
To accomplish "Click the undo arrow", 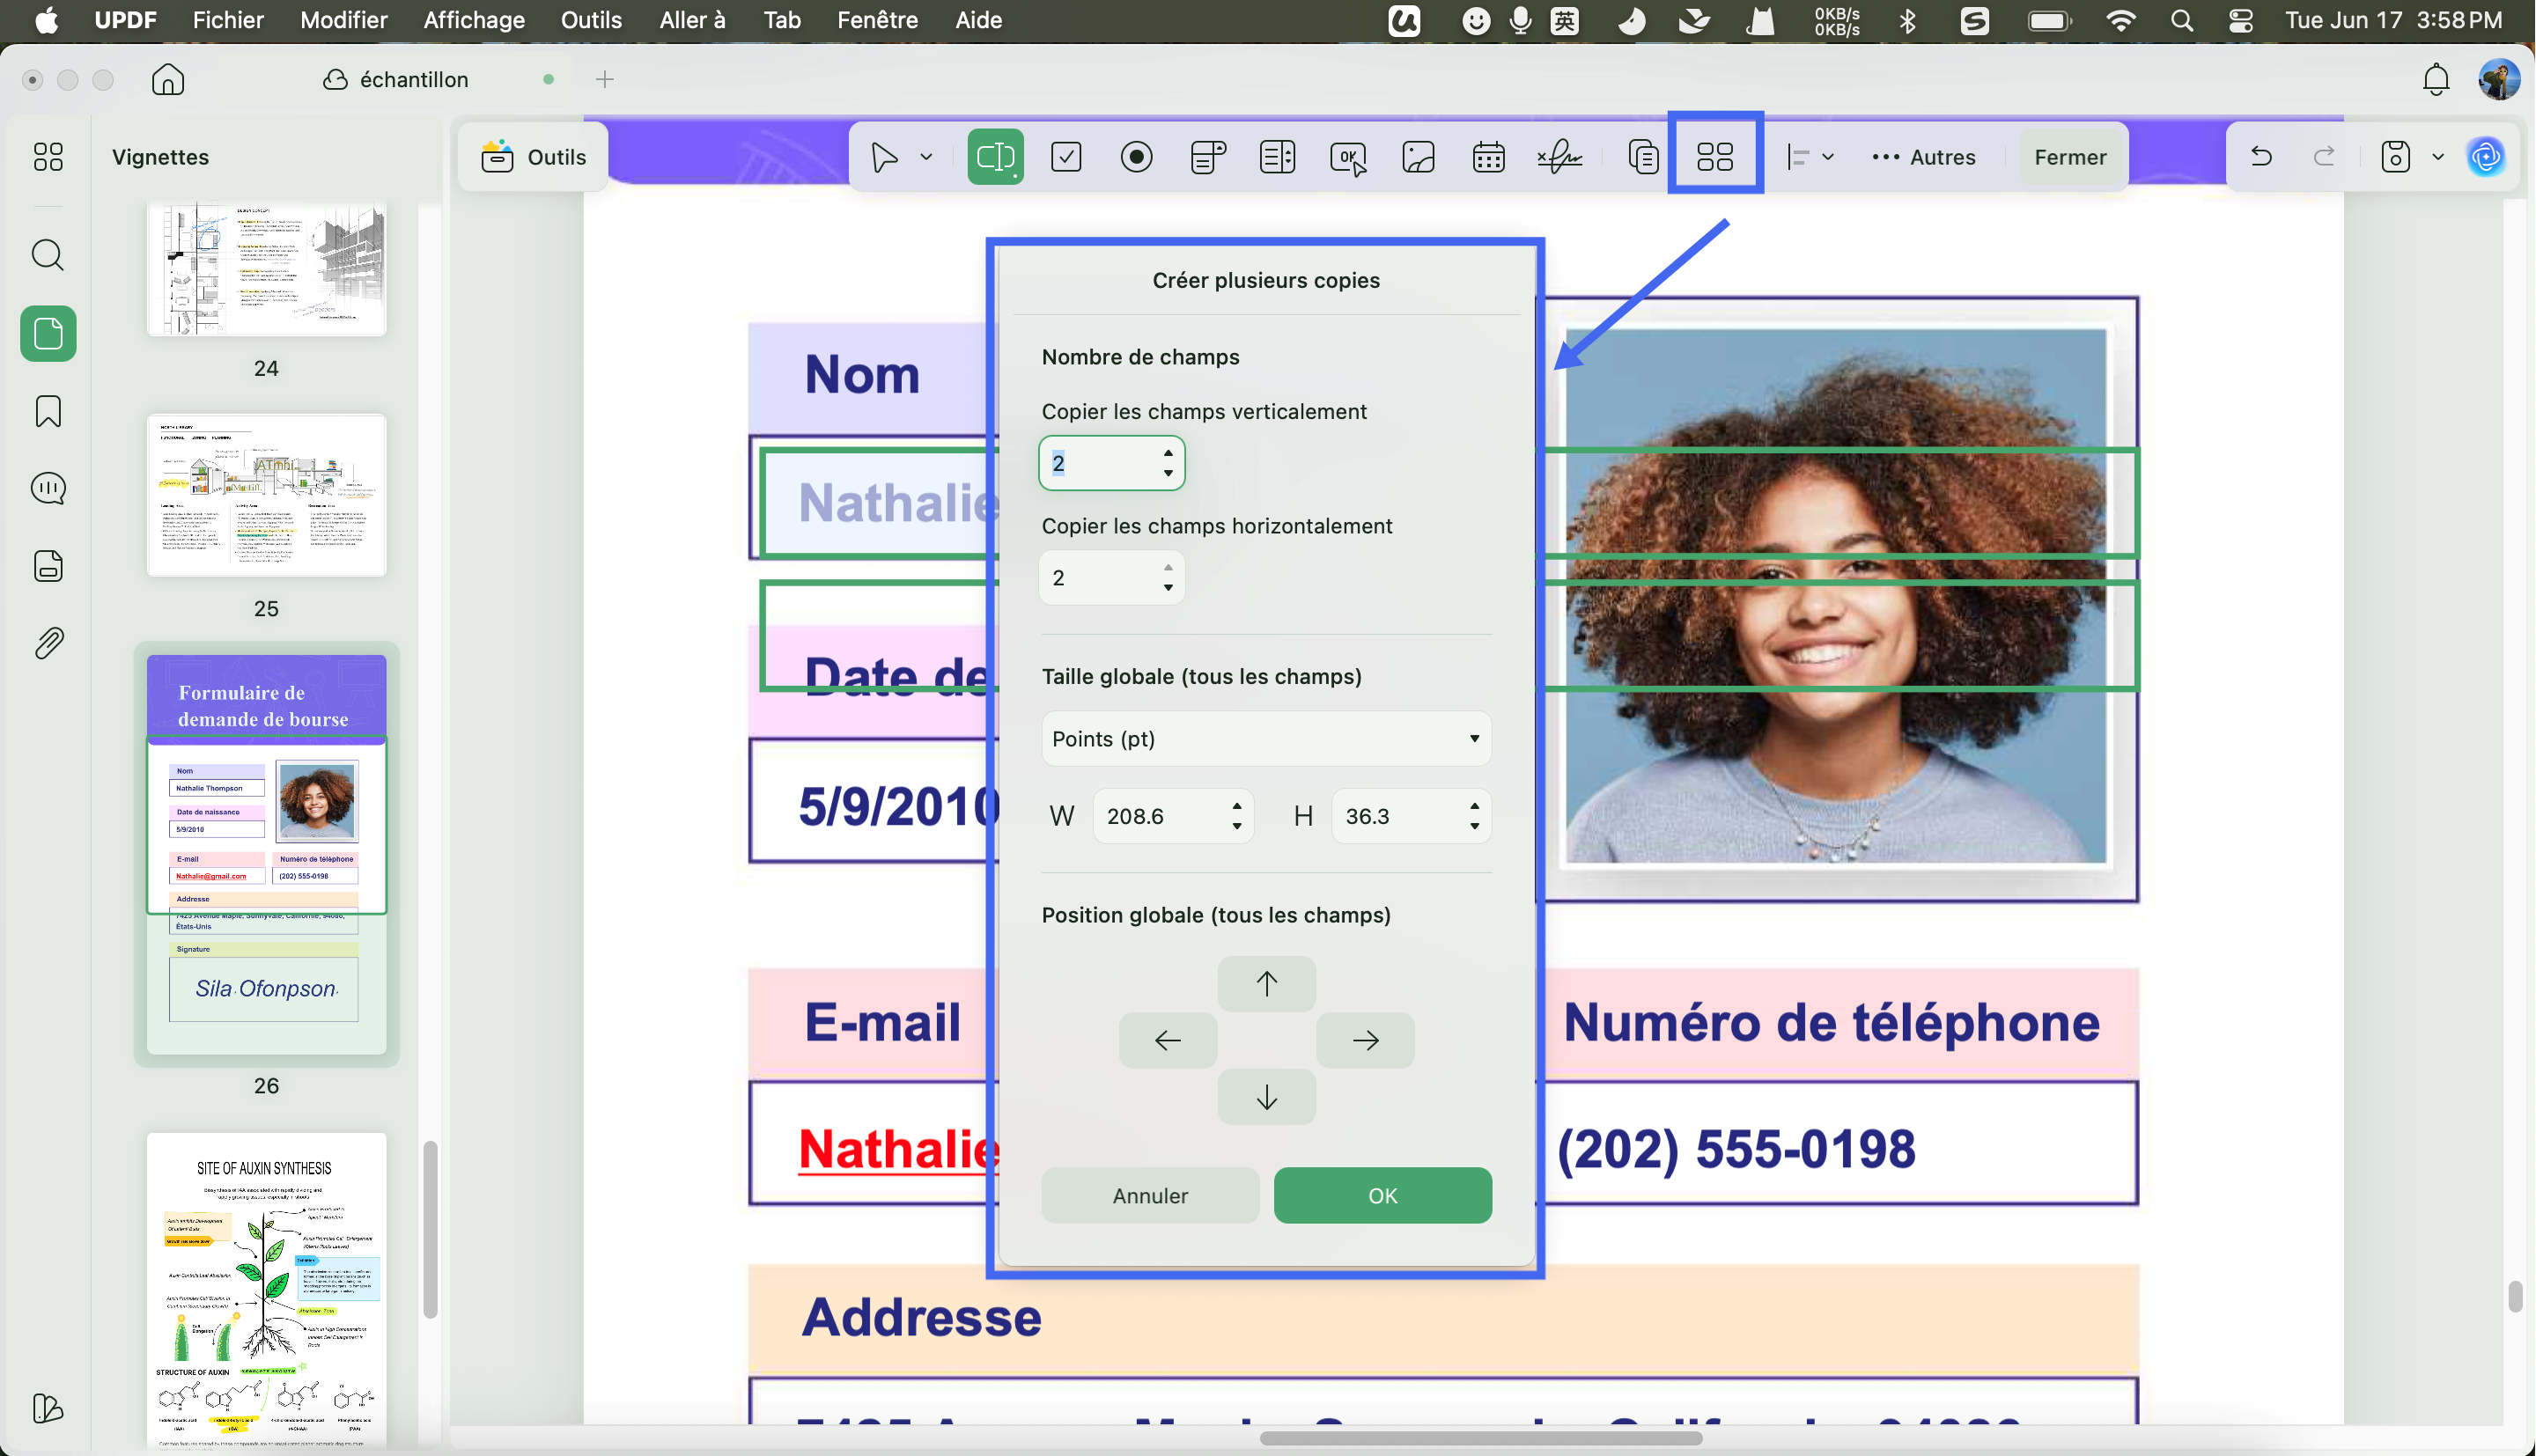I will 2261,157.
